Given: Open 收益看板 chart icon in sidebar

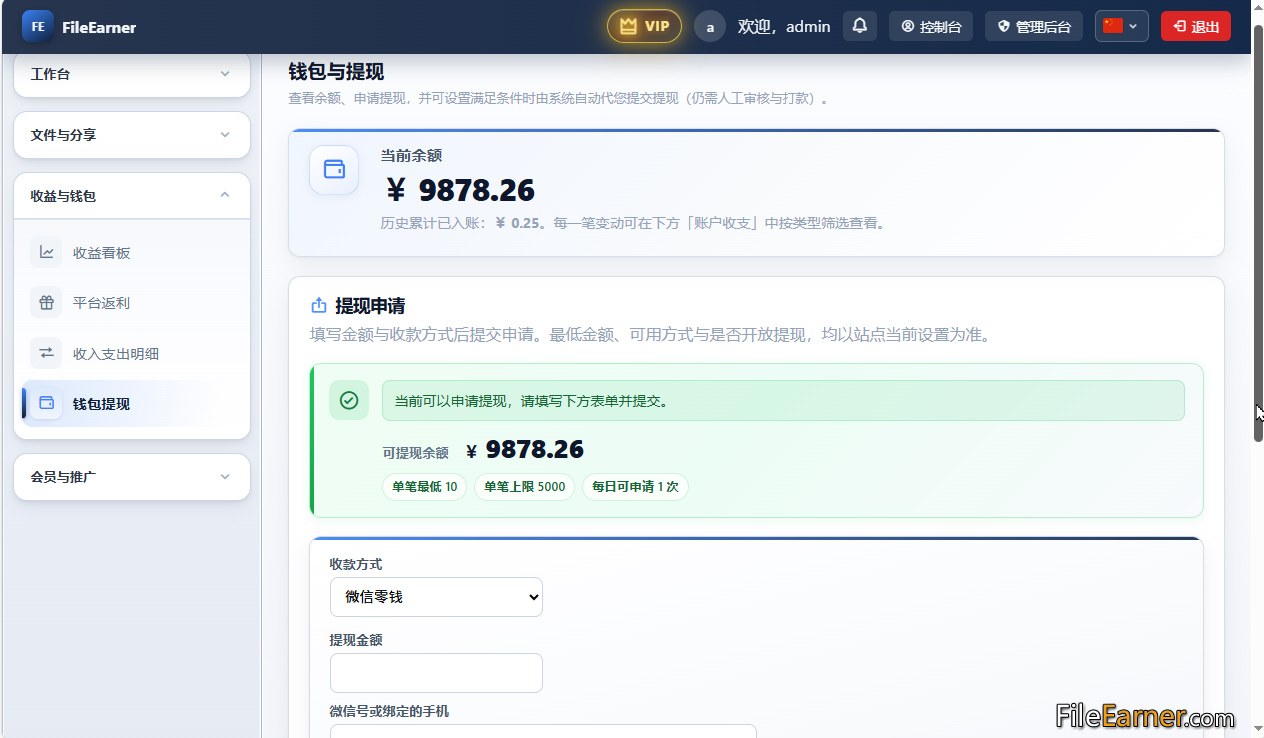Looking at the screenshot, I should click(46, 253).
